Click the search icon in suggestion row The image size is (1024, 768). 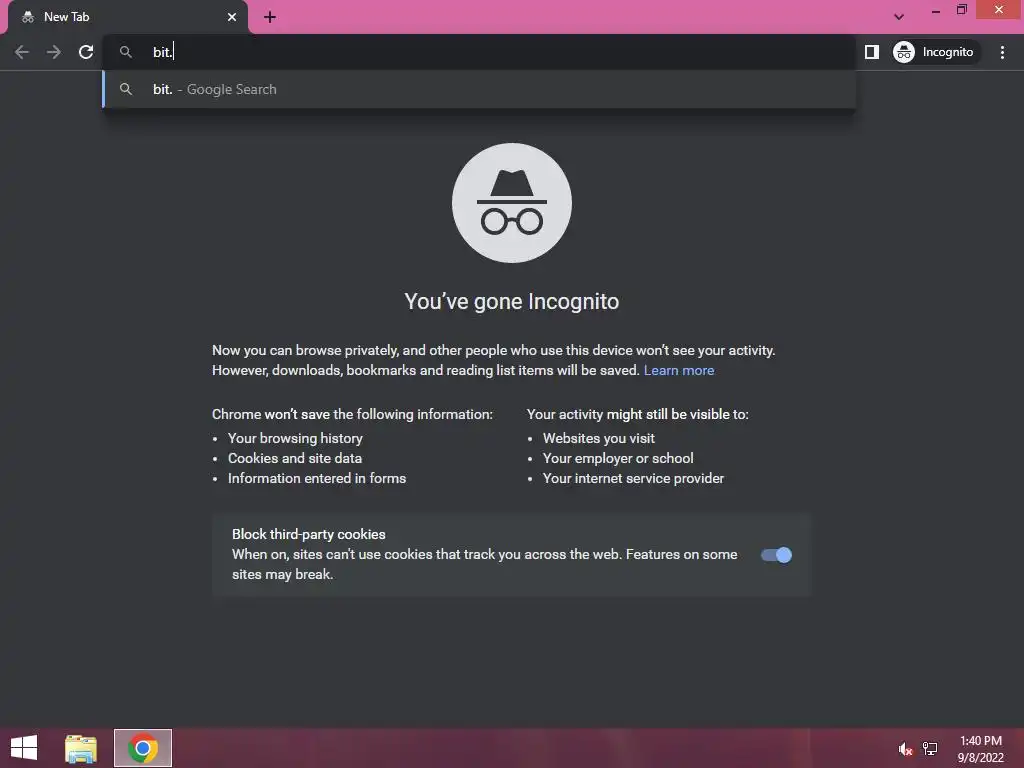tap(126, 89)
